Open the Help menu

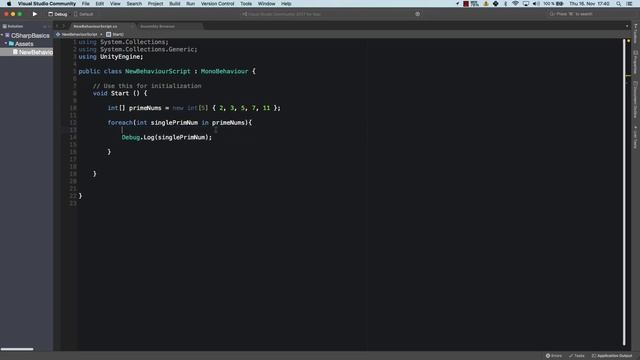click(286, 4)
